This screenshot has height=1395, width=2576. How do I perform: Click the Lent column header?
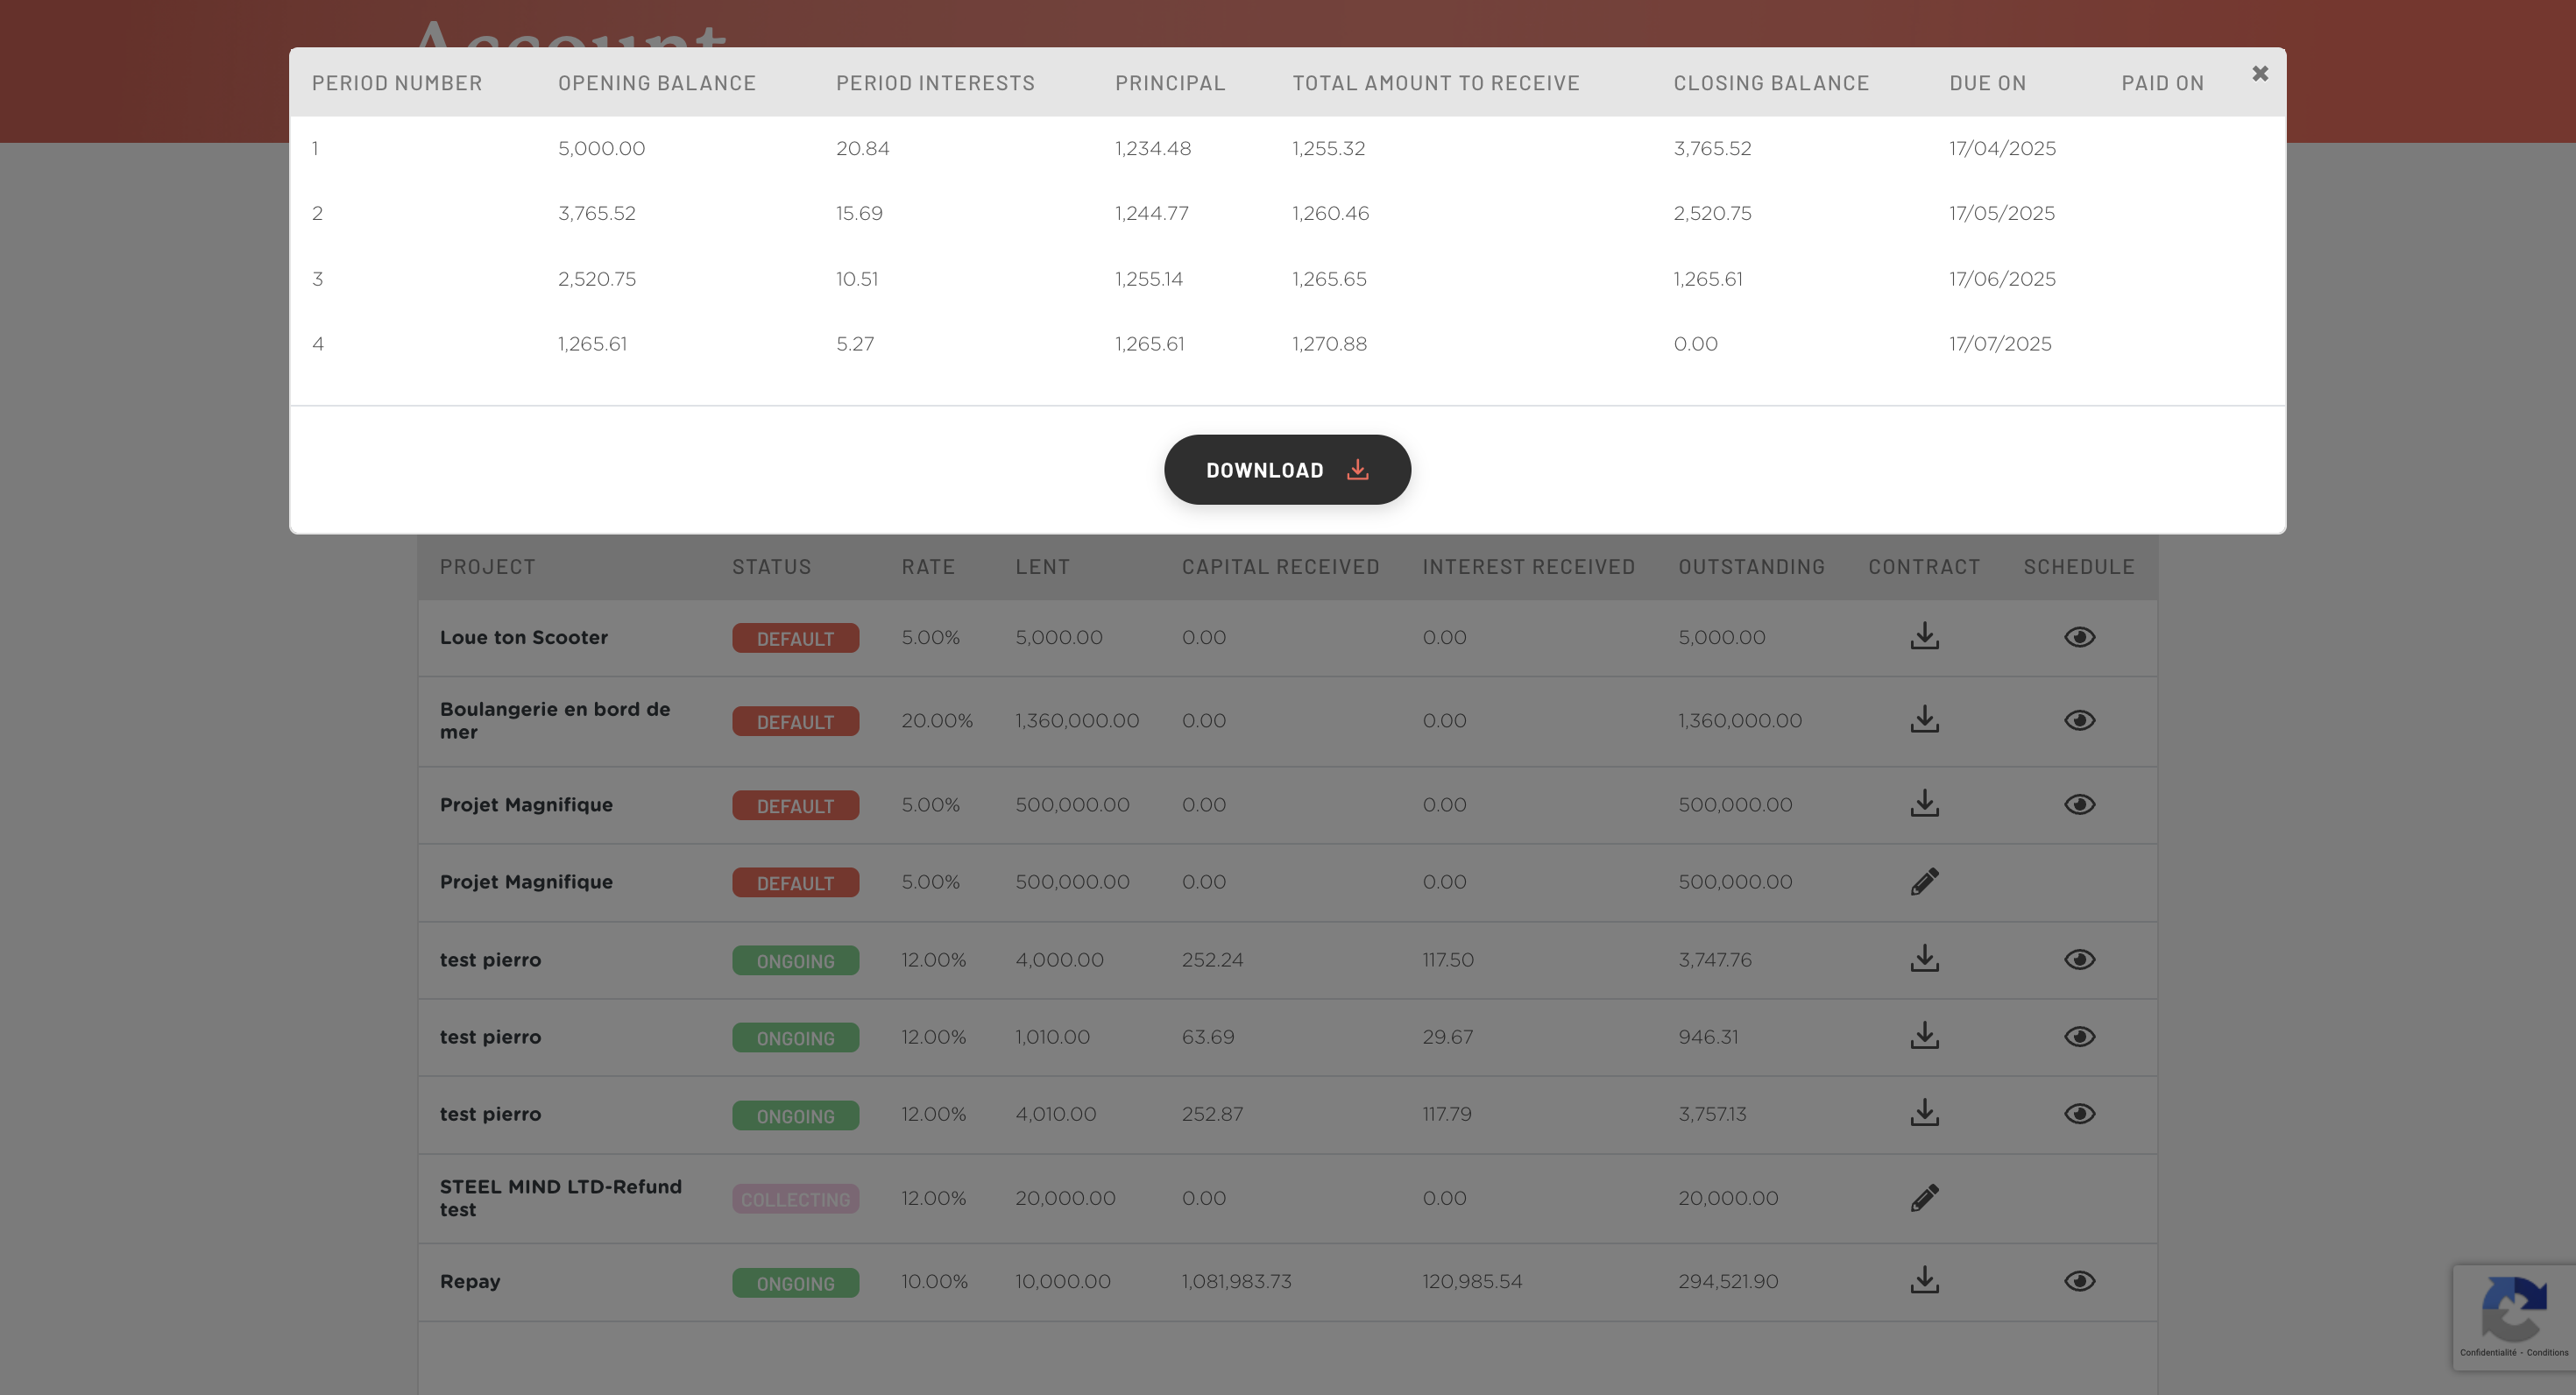pyautogui.click(x=1042, y=567)
